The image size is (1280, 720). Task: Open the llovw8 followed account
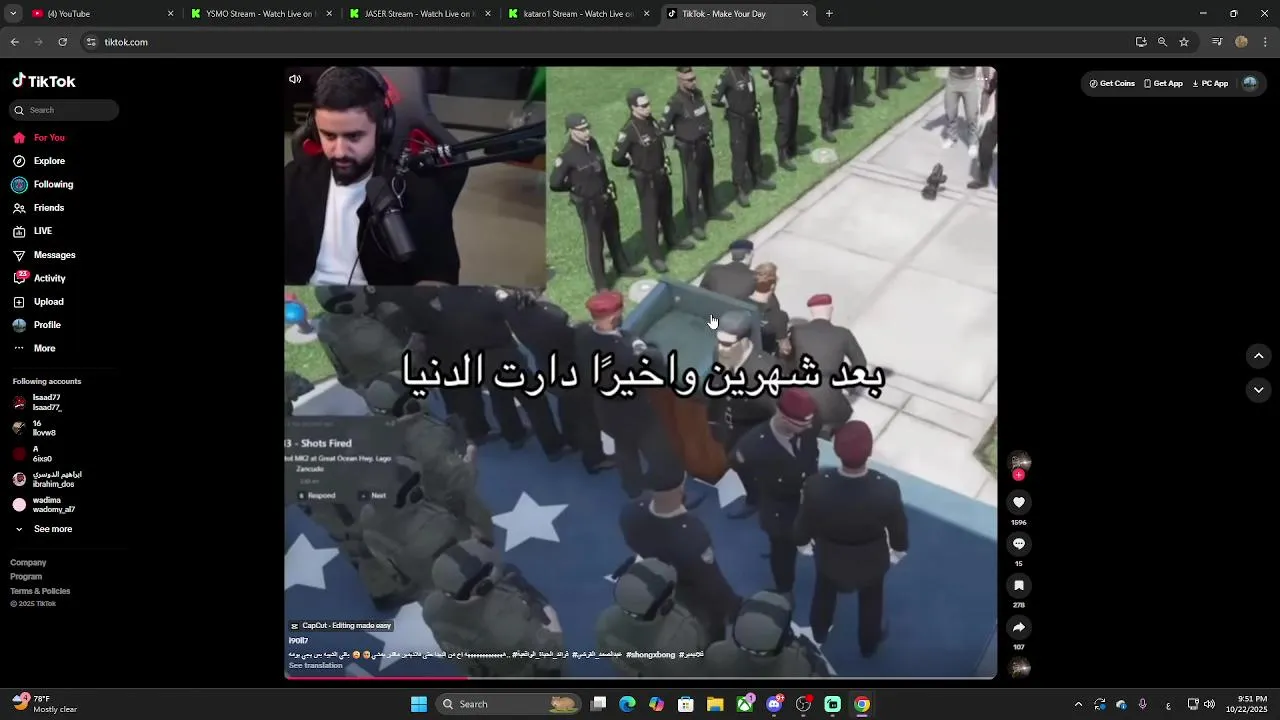[35, 428]
